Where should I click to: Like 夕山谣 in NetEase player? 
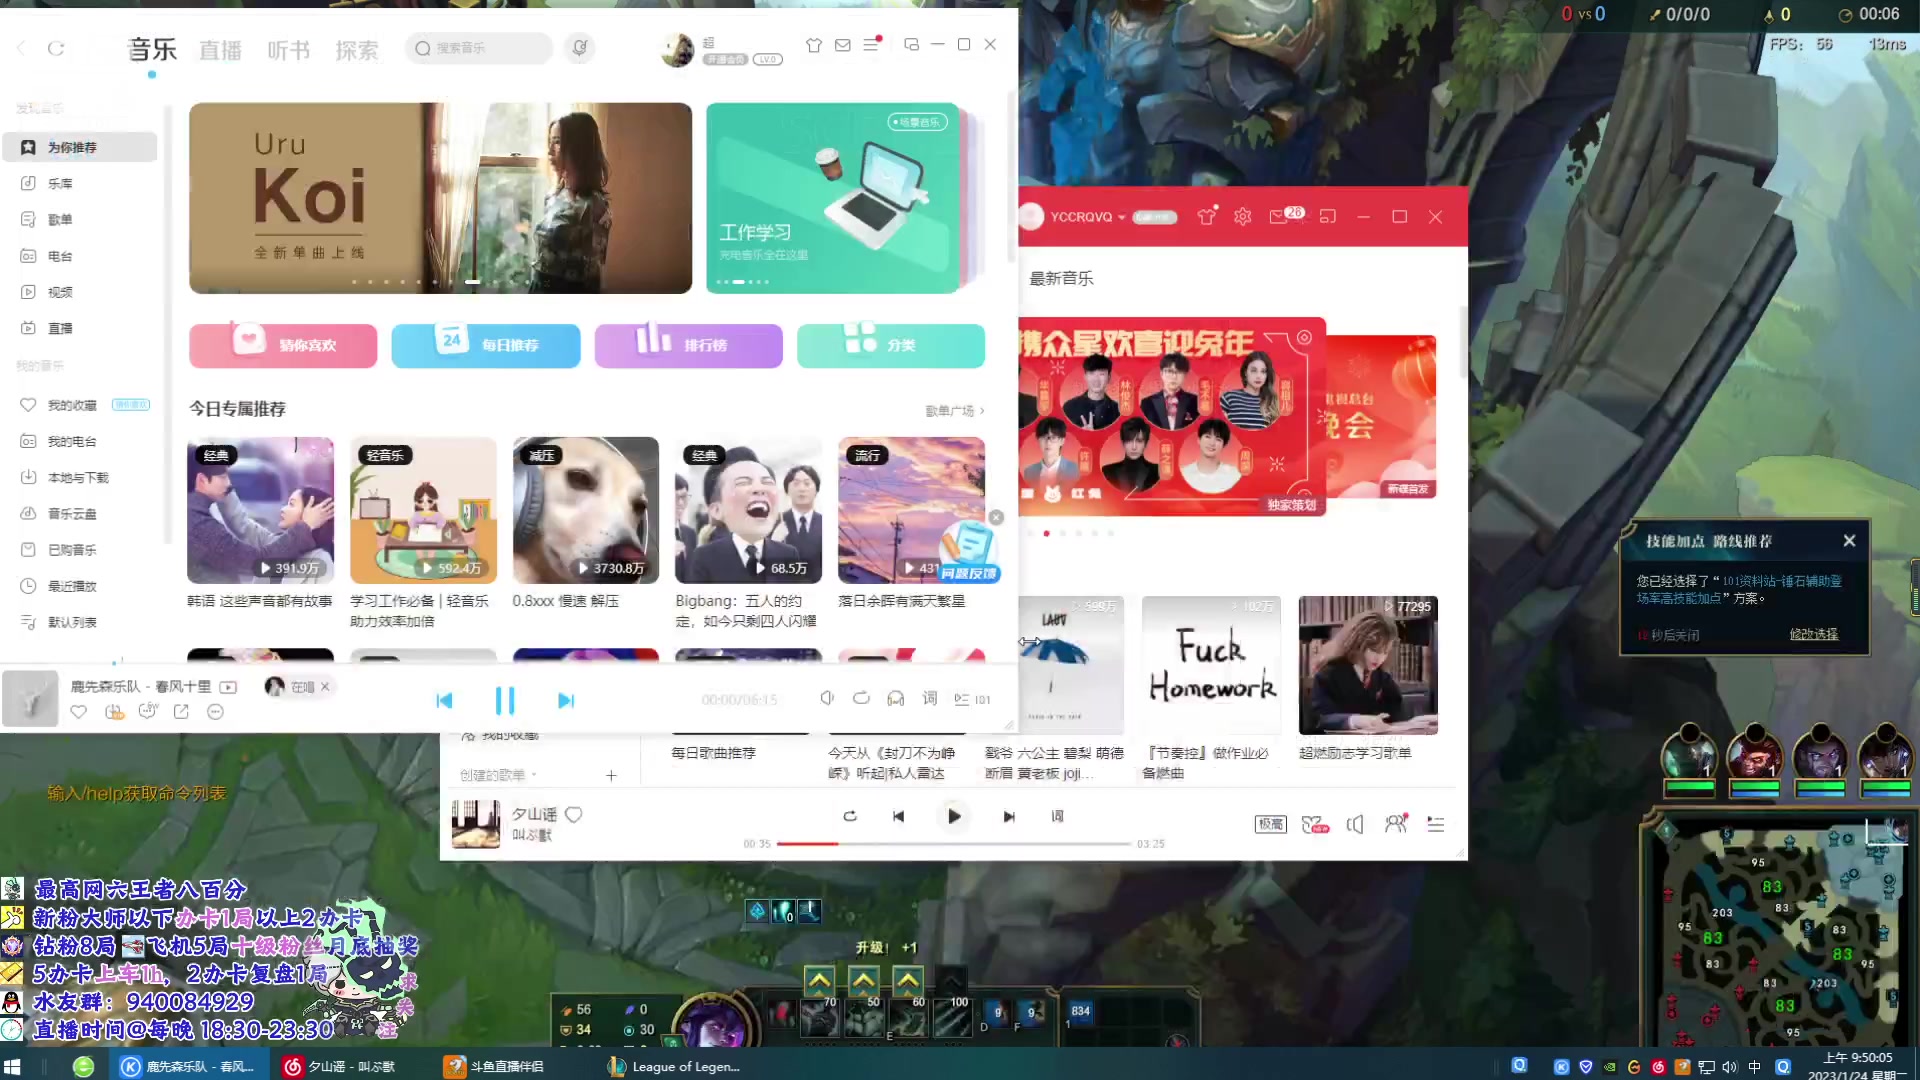click(x=574, y=814)
